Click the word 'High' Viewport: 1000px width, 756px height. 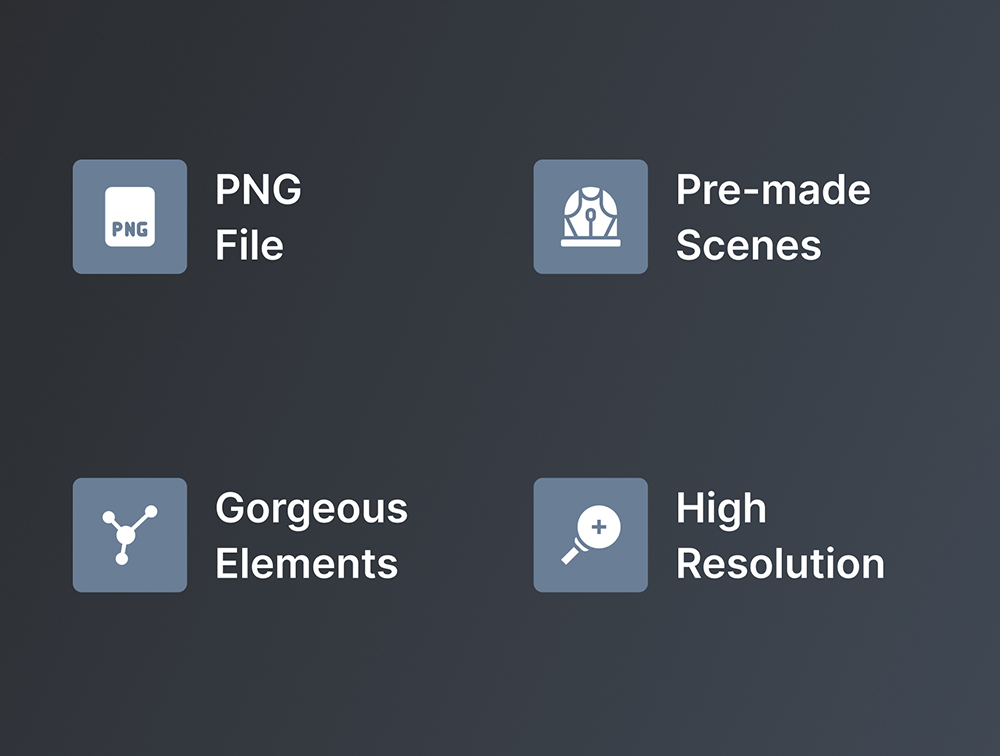(721, 508)
